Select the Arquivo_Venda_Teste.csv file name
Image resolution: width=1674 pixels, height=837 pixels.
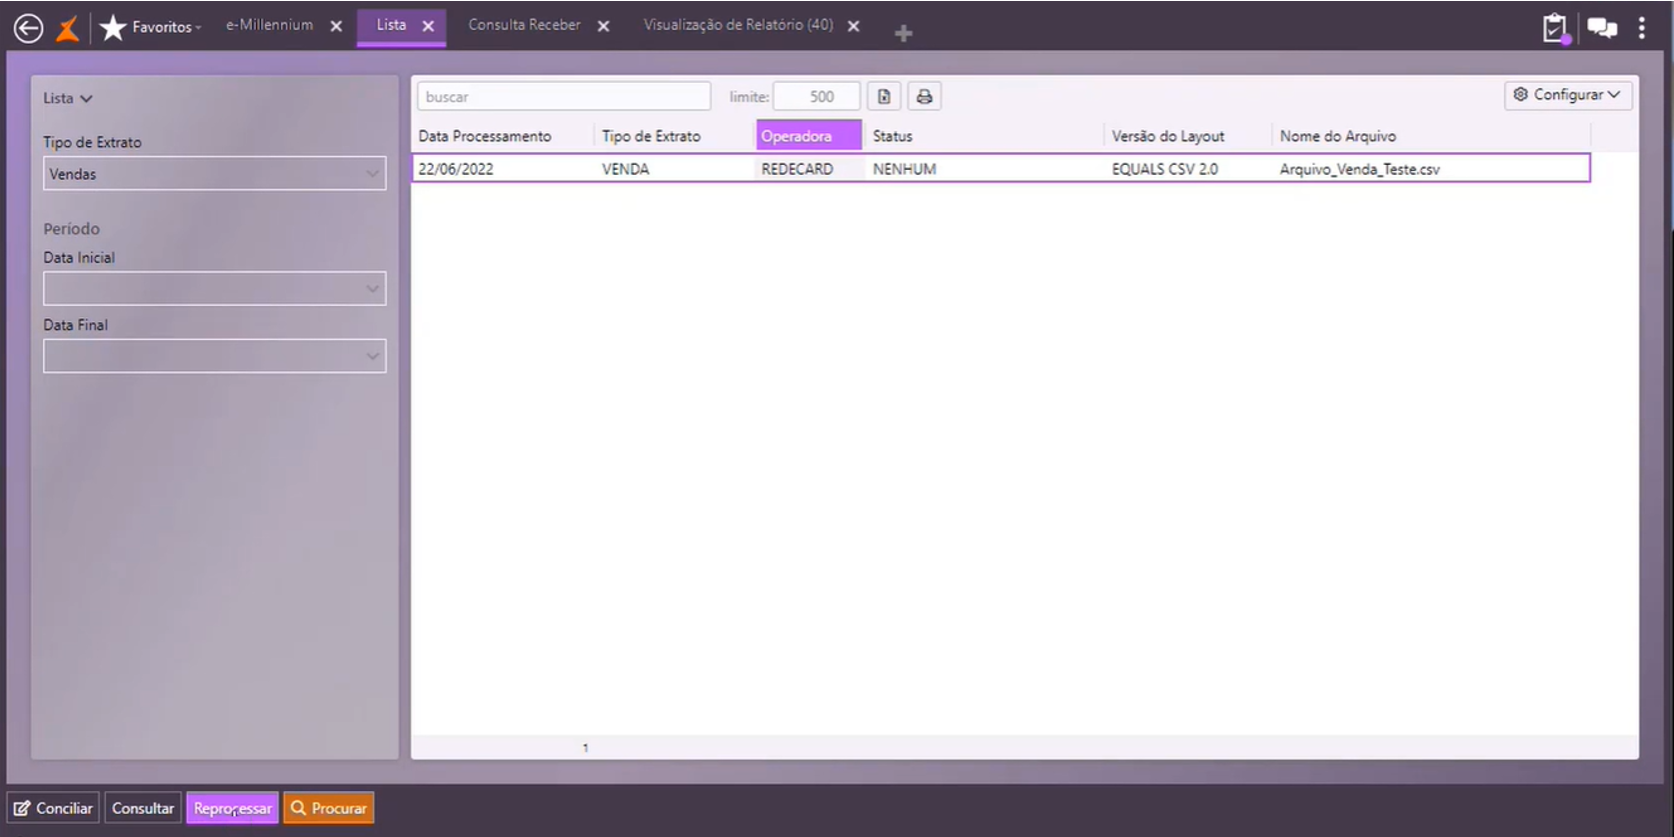coord(1360,169)
